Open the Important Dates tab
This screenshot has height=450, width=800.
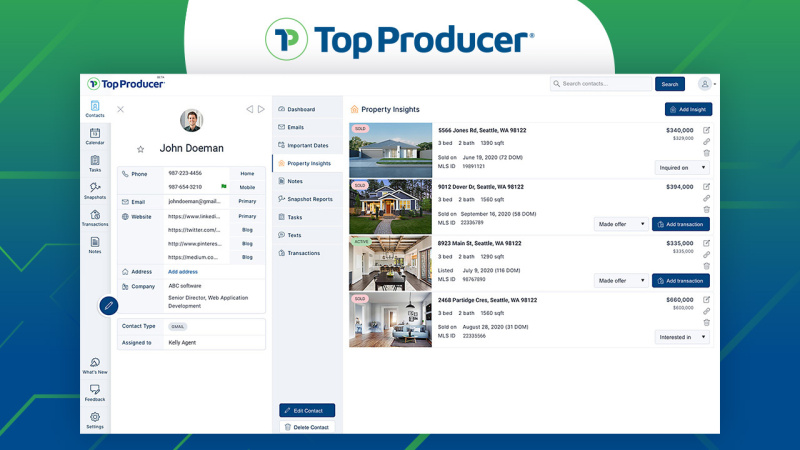pos(307,145)
